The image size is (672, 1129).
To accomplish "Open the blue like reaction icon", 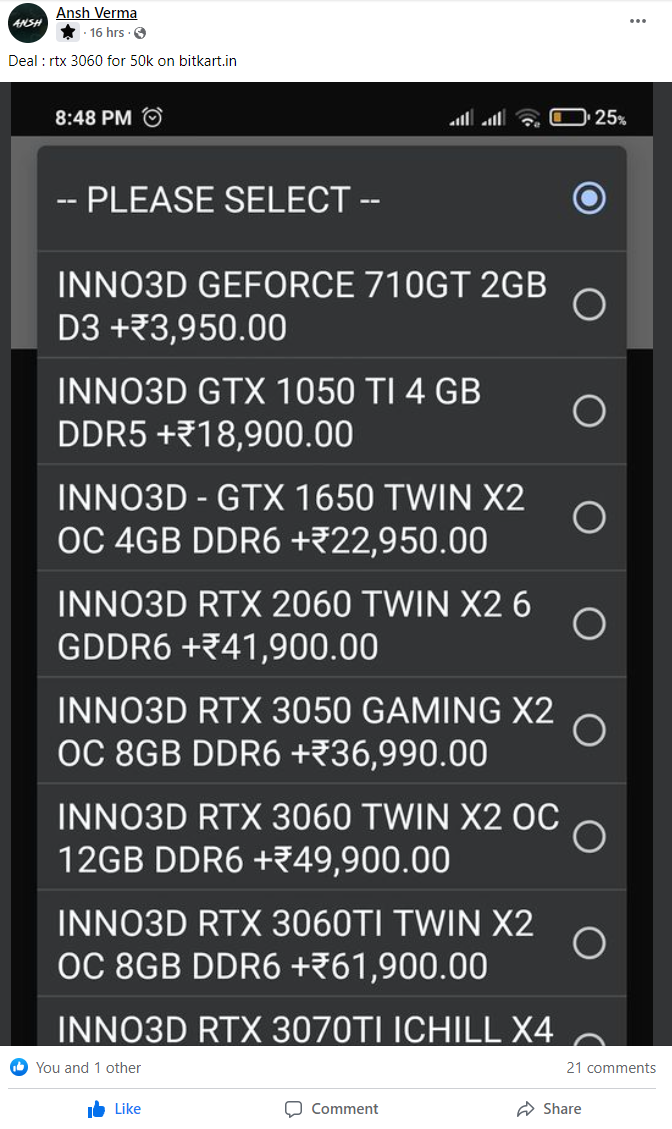I will coord(19,1067).
